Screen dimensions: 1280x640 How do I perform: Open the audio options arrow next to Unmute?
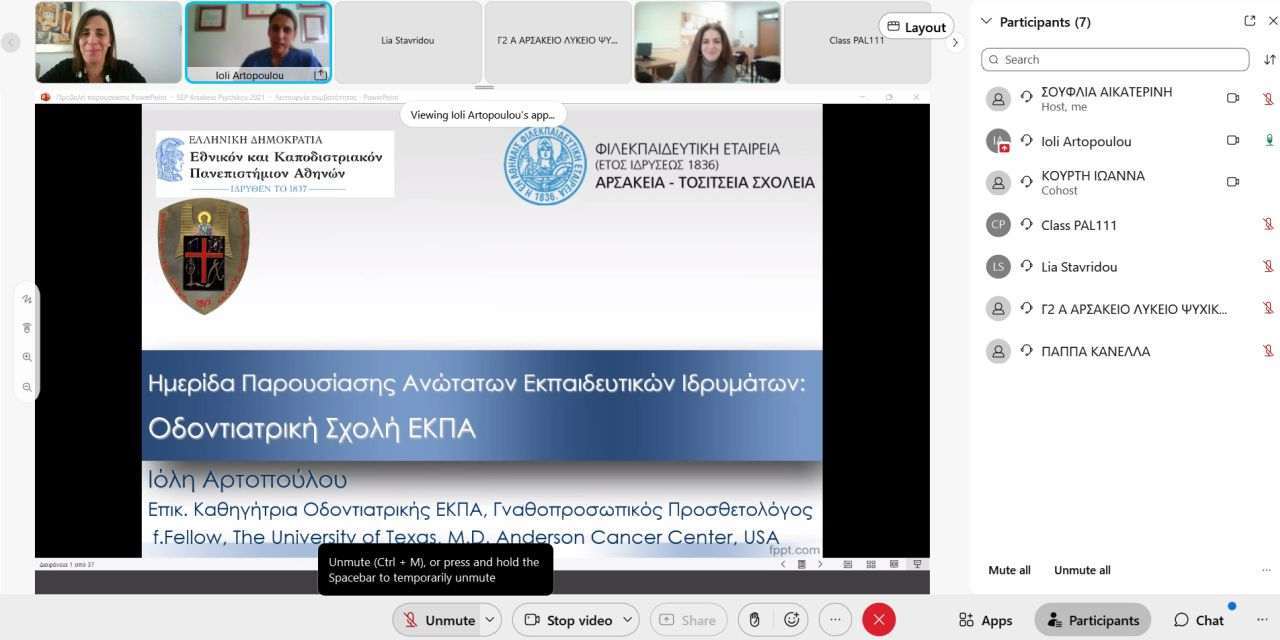(490, 620)
